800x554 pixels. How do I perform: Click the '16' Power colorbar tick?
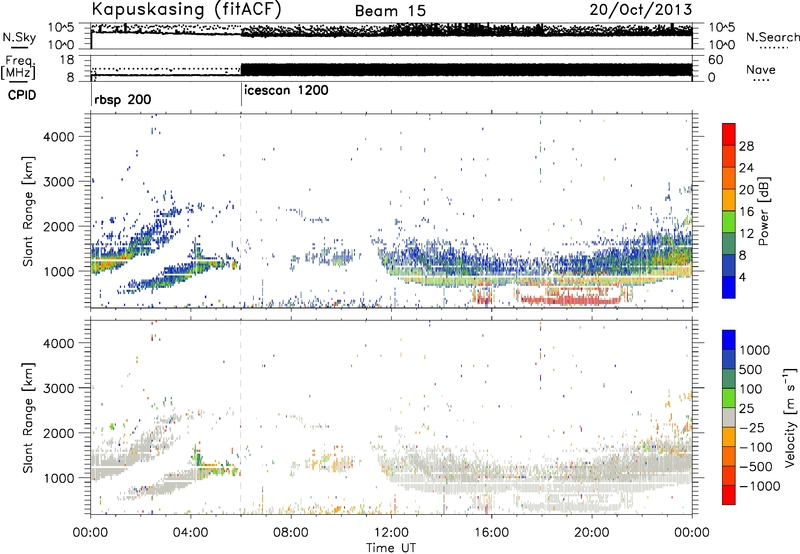pos(746,212)
